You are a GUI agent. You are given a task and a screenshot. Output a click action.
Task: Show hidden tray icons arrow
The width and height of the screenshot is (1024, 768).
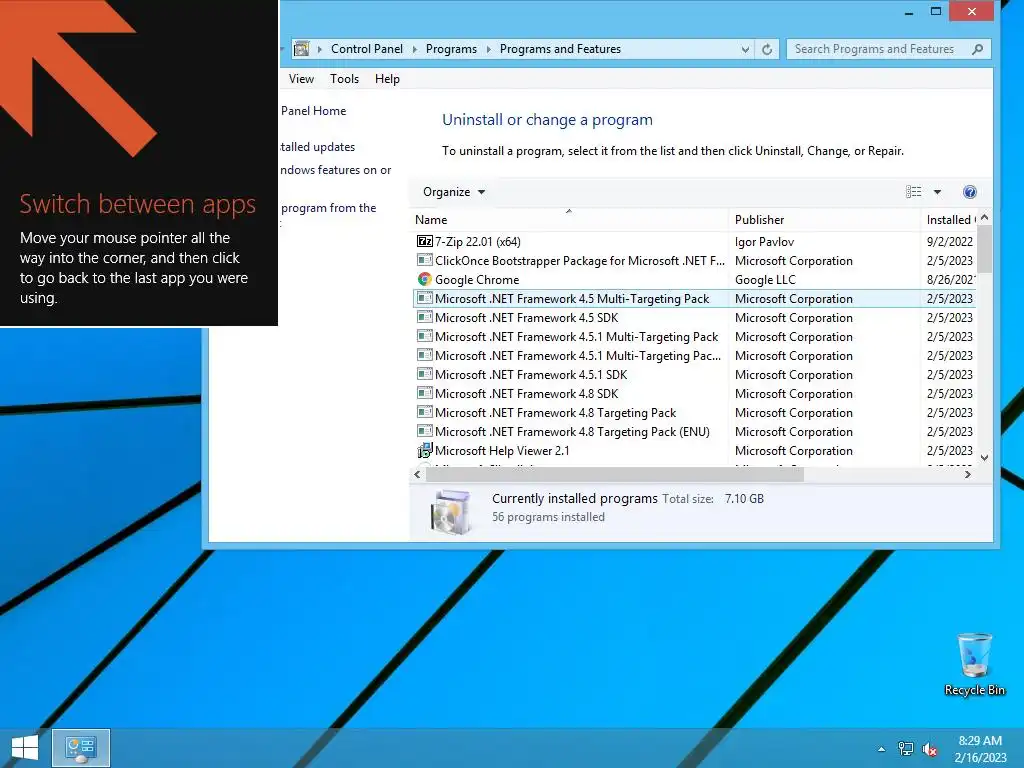click(x=882, y=749)
